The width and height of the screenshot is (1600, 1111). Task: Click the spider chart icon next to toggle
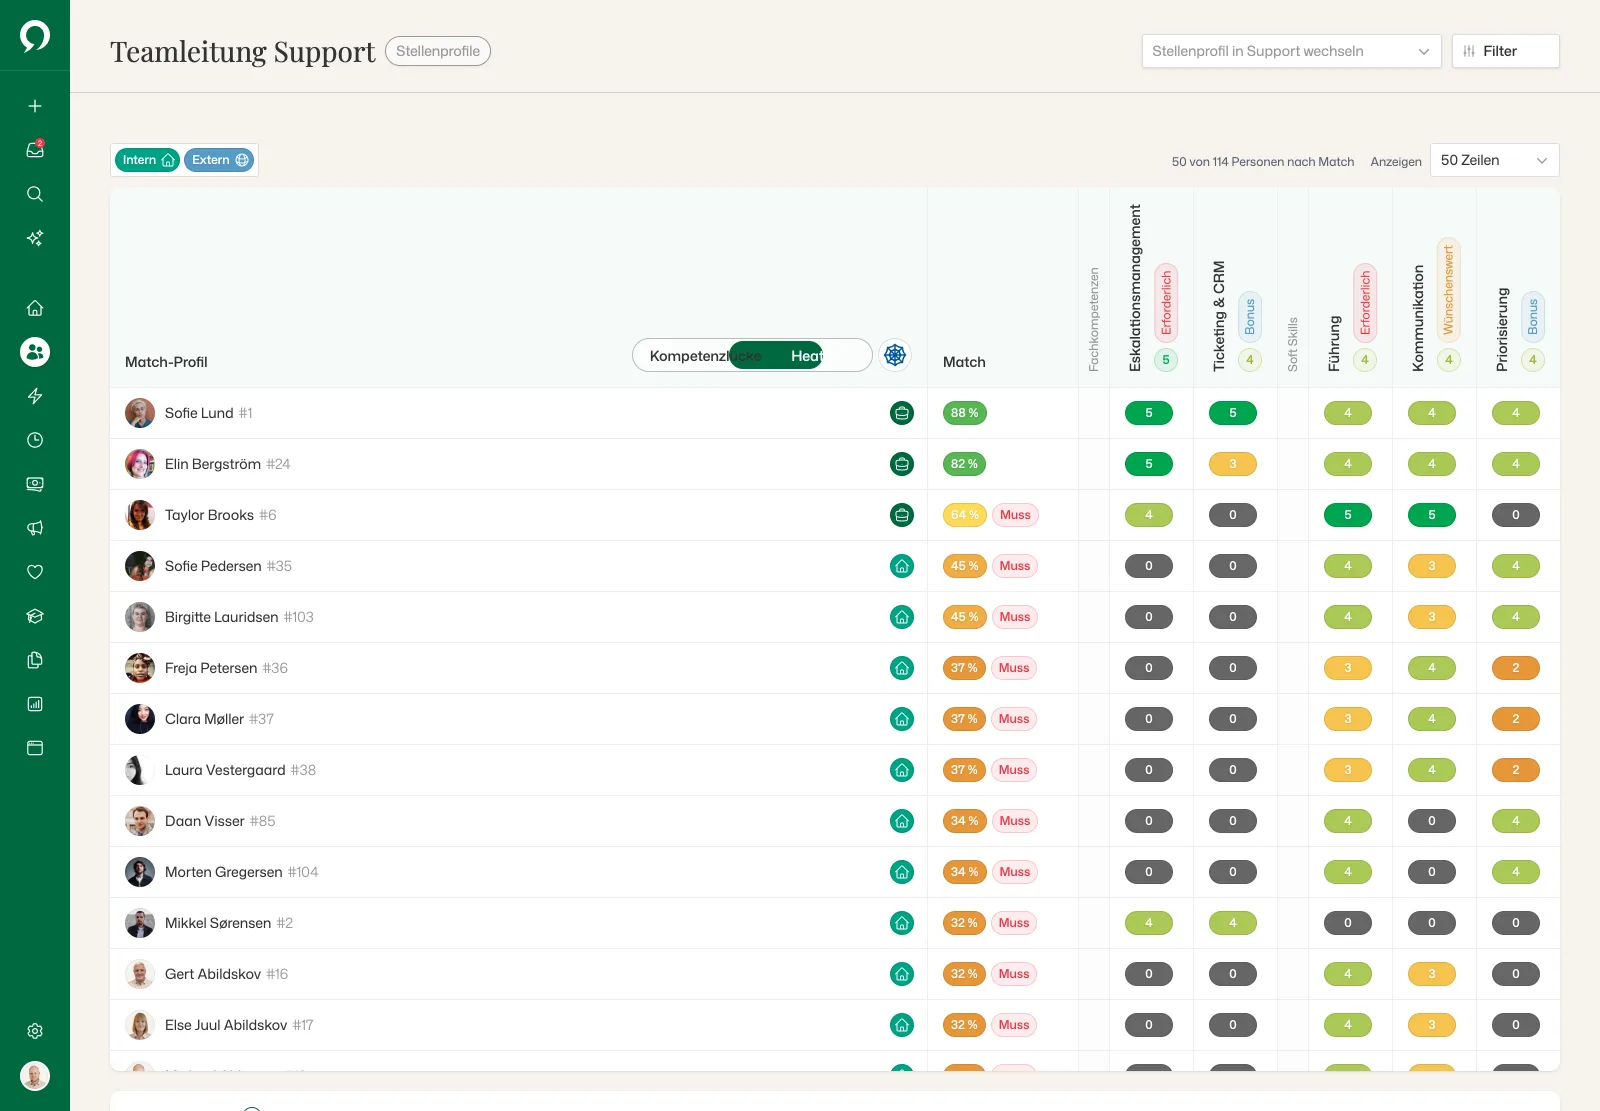[x=895, y=355]
